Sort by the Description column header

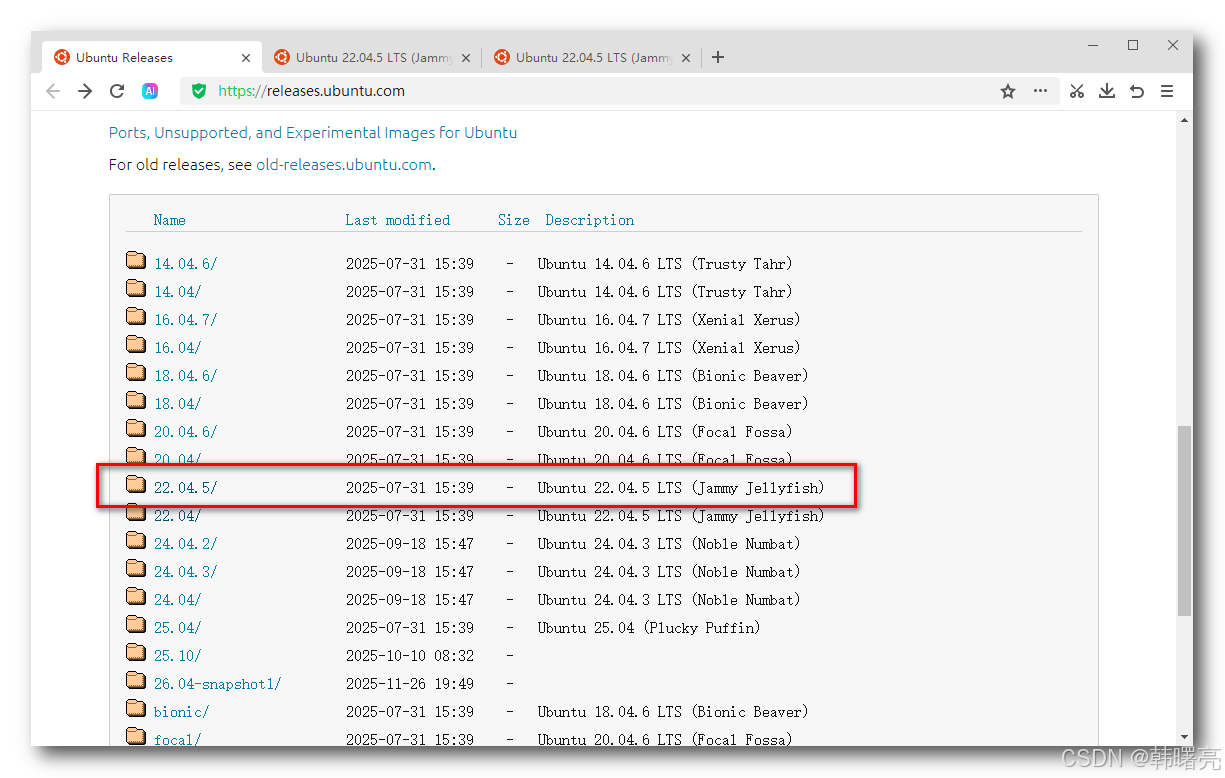(590, 220)
